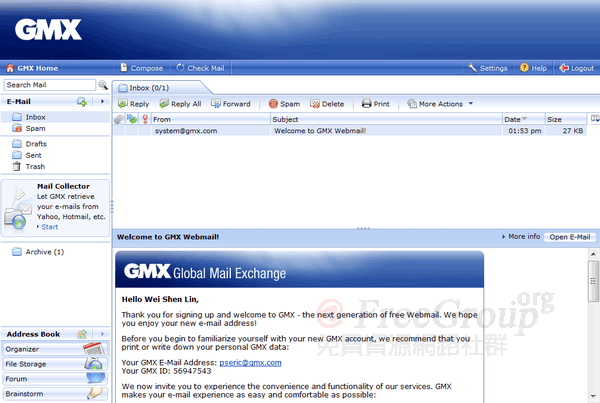This screenshot has width=600, height=403.
Task: Expand the E-Mail section arrow
Action: (x=102, y=101)
